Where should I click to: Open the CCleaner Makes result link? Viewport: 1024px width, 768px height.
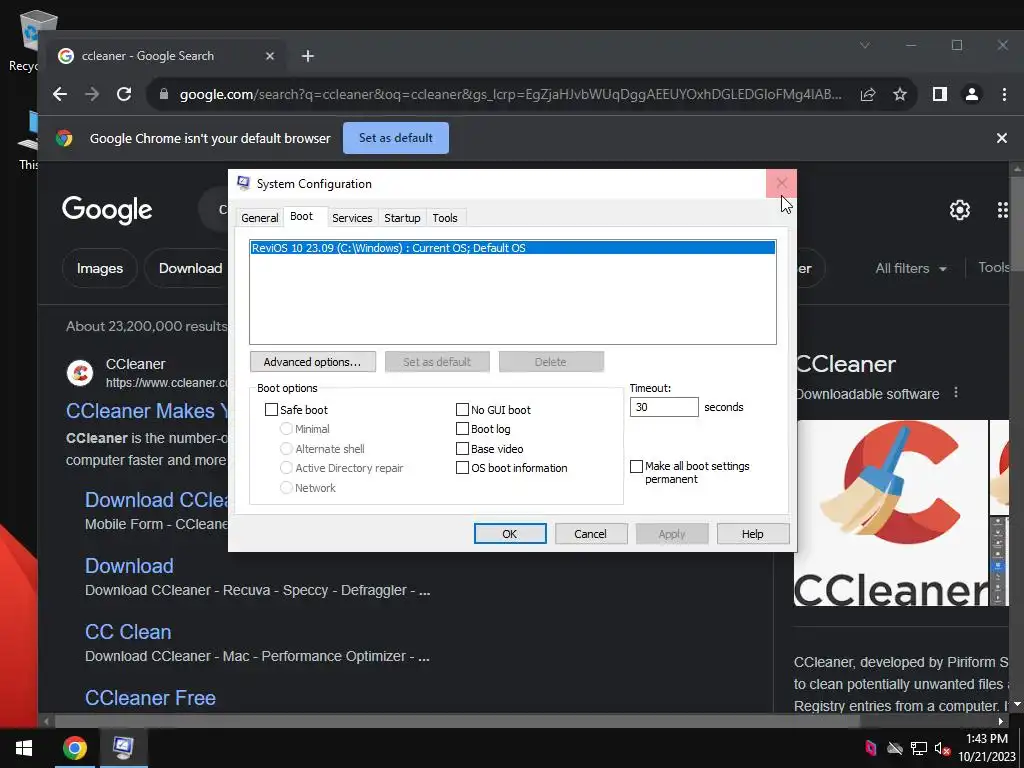tap(146, 411)
